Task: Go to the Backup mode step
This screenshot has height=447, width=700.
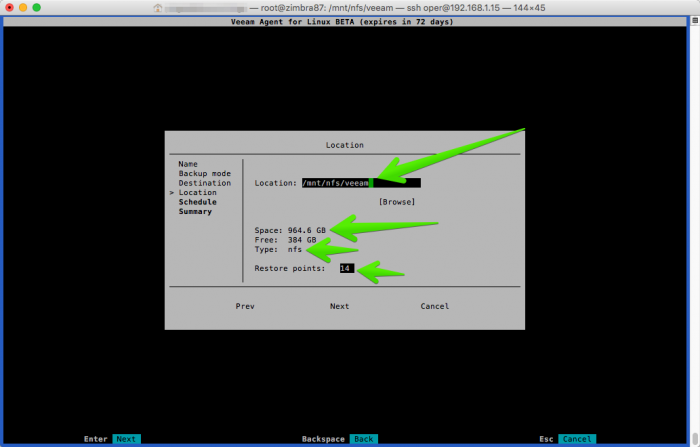Action: pos(204,173)
